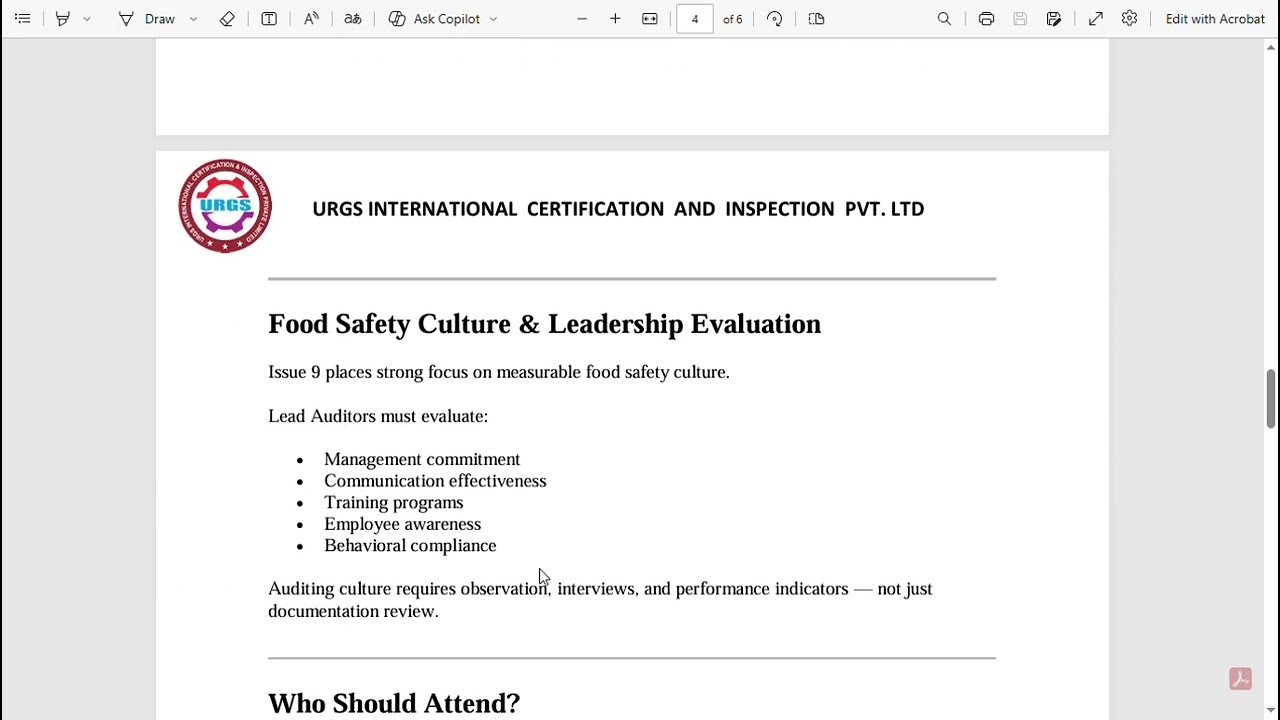This screenshot has width=1280, height=720.
Task: Select the Erase tool
Action: coord(227,19)
